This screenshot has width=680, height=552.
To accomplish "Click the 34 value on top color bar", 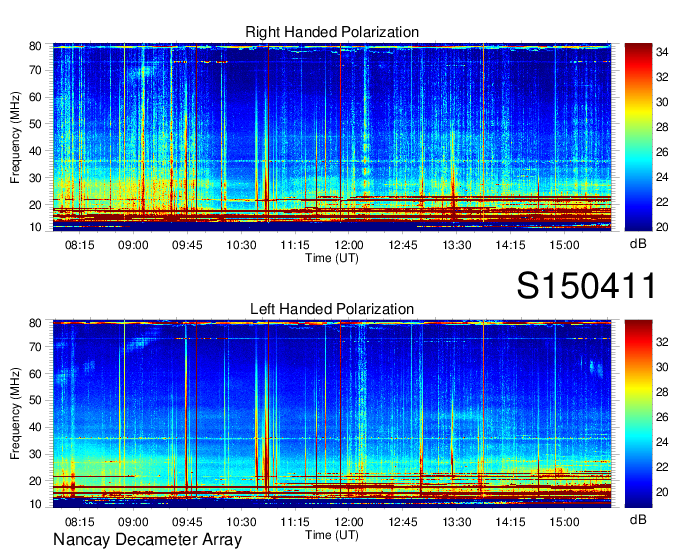I will (x=662, y=52).
